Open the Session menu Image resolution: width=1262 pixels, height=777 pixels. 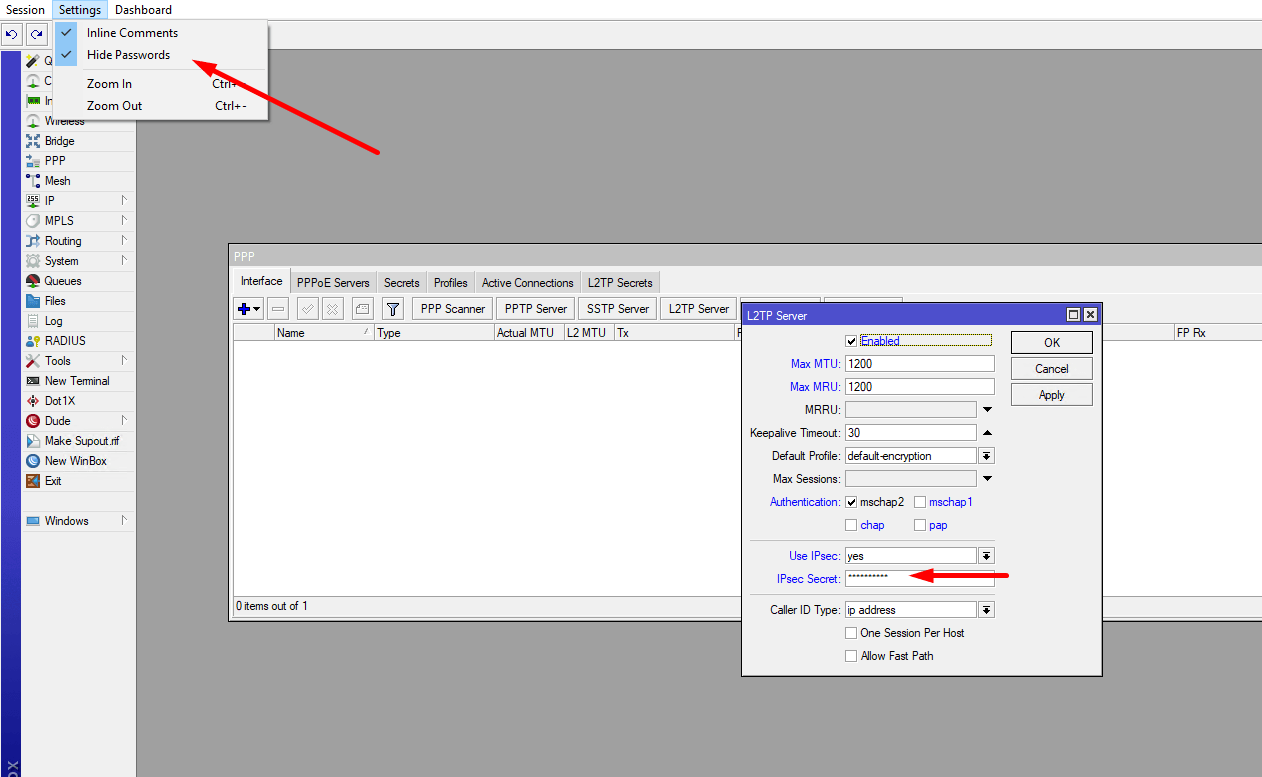click(x=26, y=10)
